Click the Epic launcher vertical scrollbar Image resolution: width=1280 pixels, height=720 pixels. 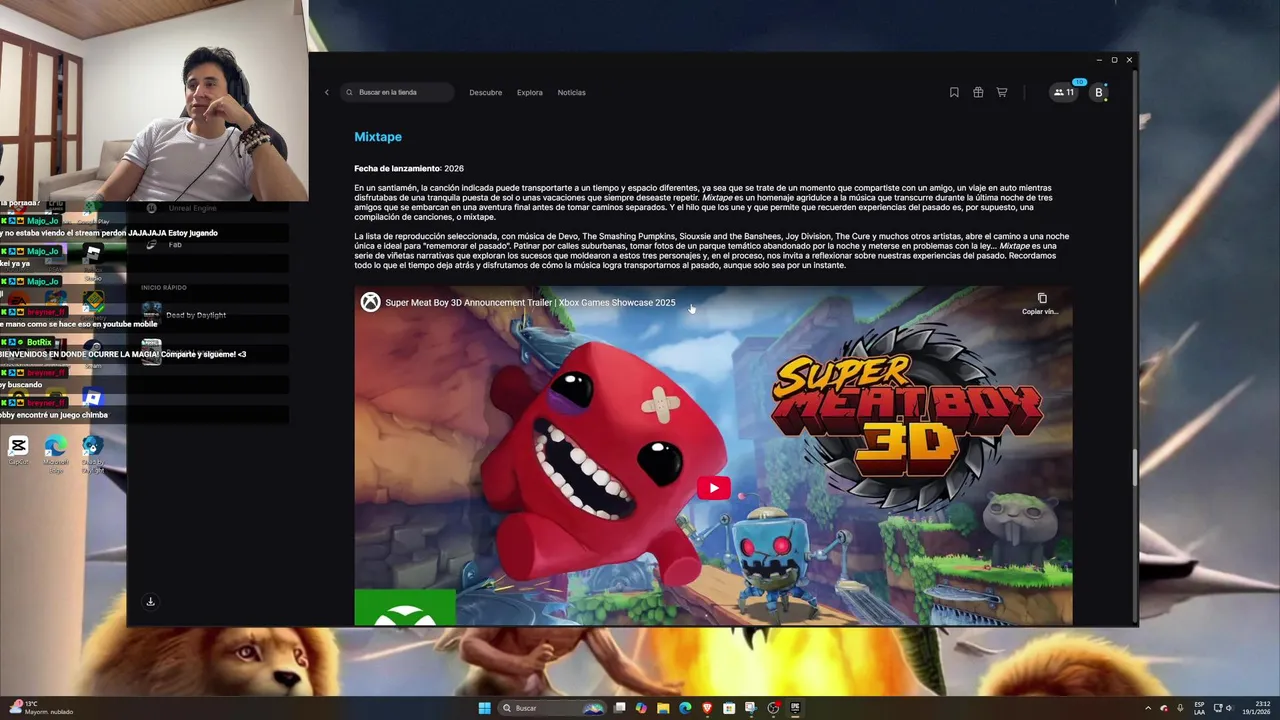coord(1133,468)
